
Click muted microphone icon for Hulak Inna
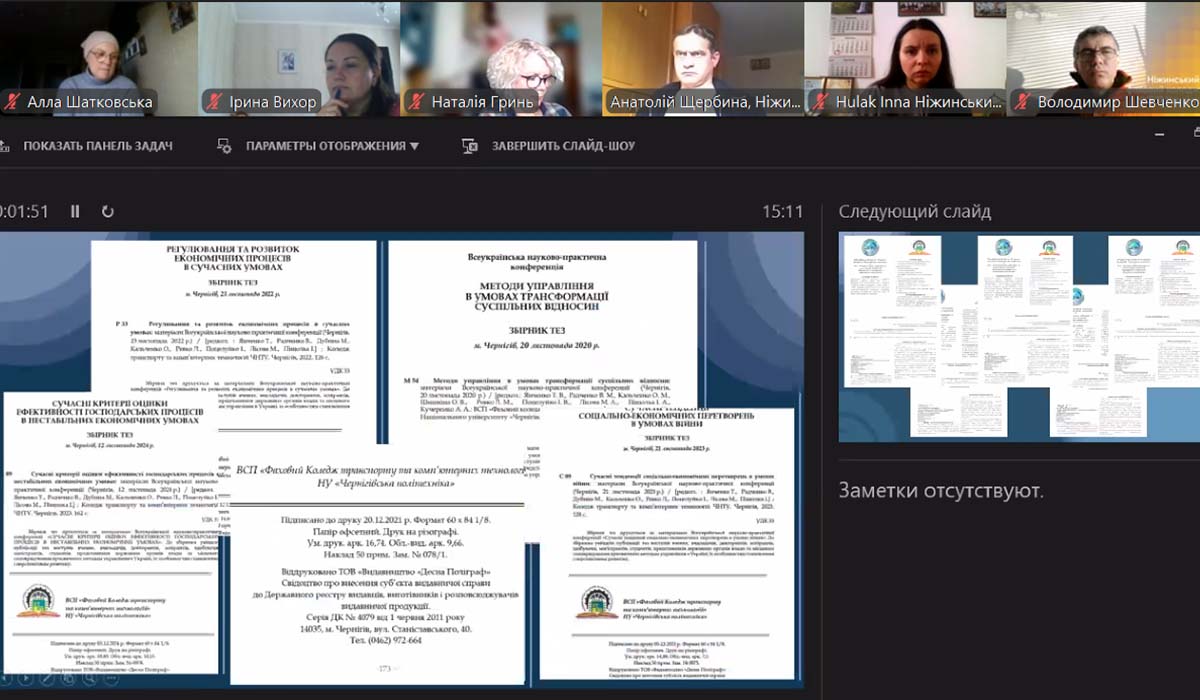[x=820, y=102]
